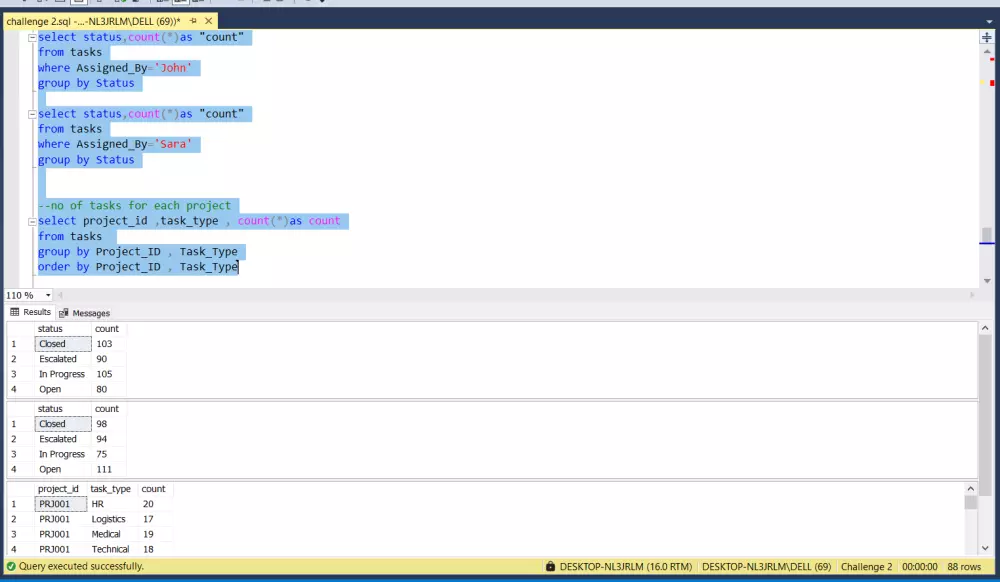The image size is (1000, 582).
Task: Select the Results tab
Action: (x=40, y=312)
